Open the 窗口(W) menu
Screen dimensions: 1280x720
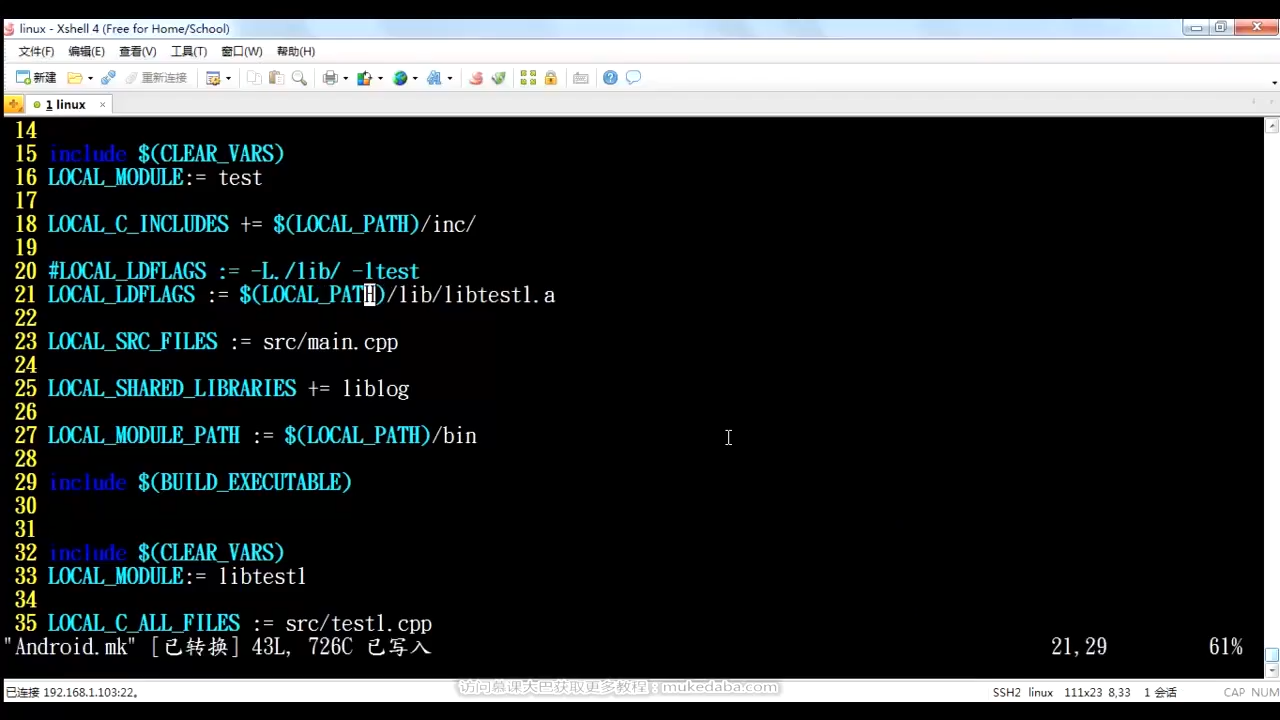241,51
